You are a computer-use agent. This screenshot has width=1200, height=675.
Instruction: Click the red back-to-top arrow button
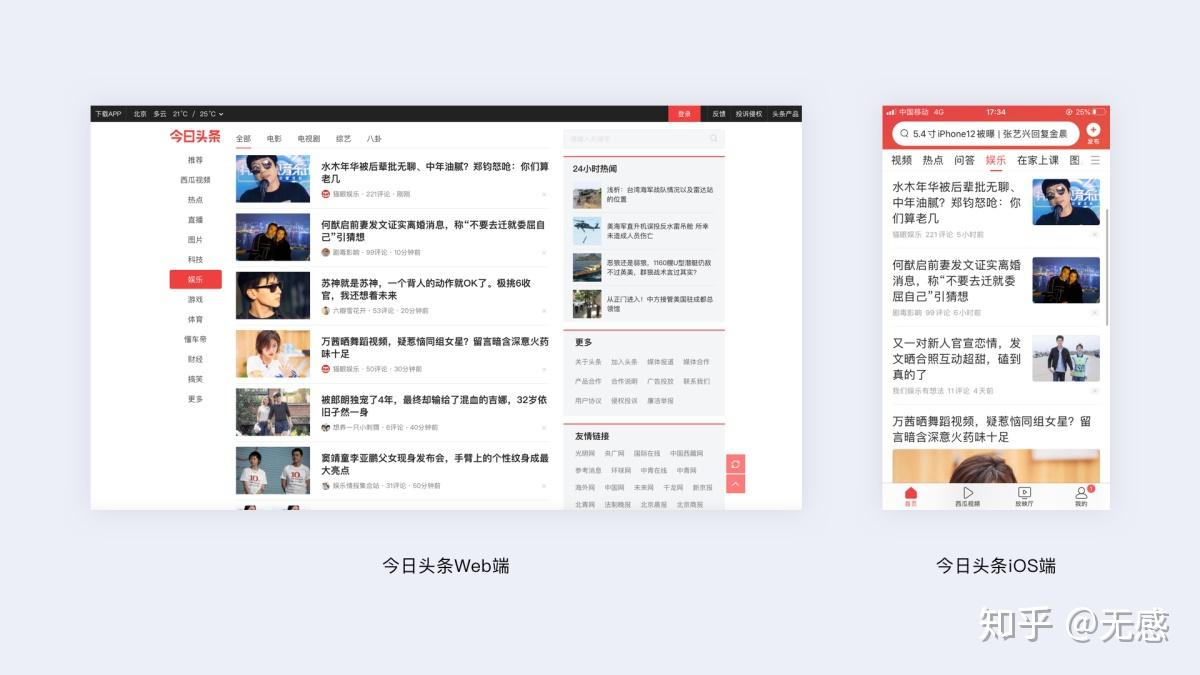(x=736, y=484)
